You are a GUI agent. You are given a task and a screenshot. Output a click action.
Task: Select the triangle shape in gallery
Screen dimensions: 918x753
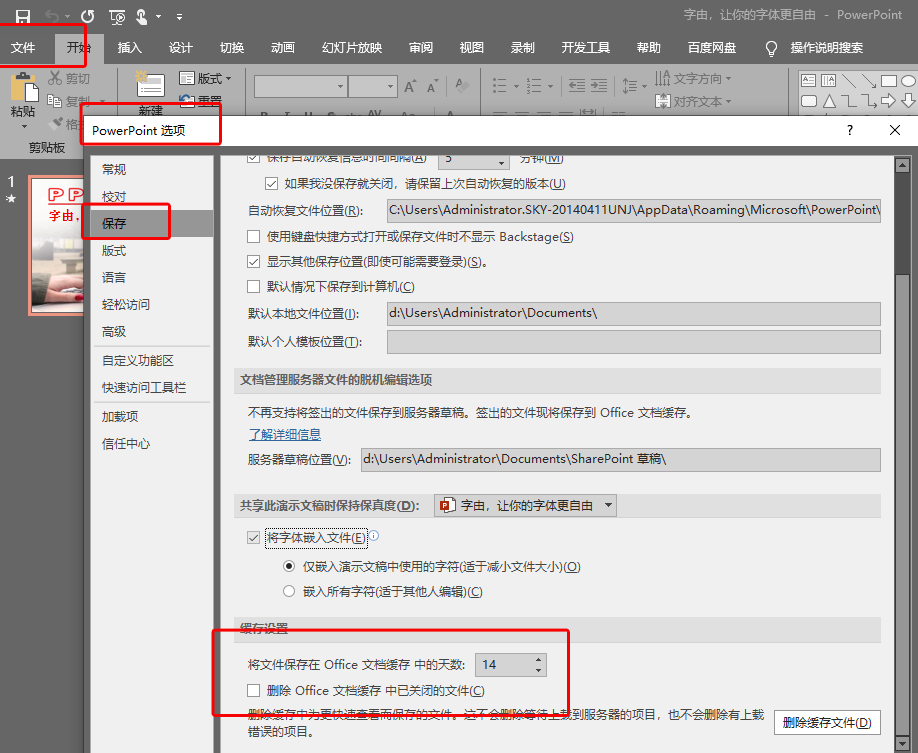pyautogui.click(x=829, y=101)
